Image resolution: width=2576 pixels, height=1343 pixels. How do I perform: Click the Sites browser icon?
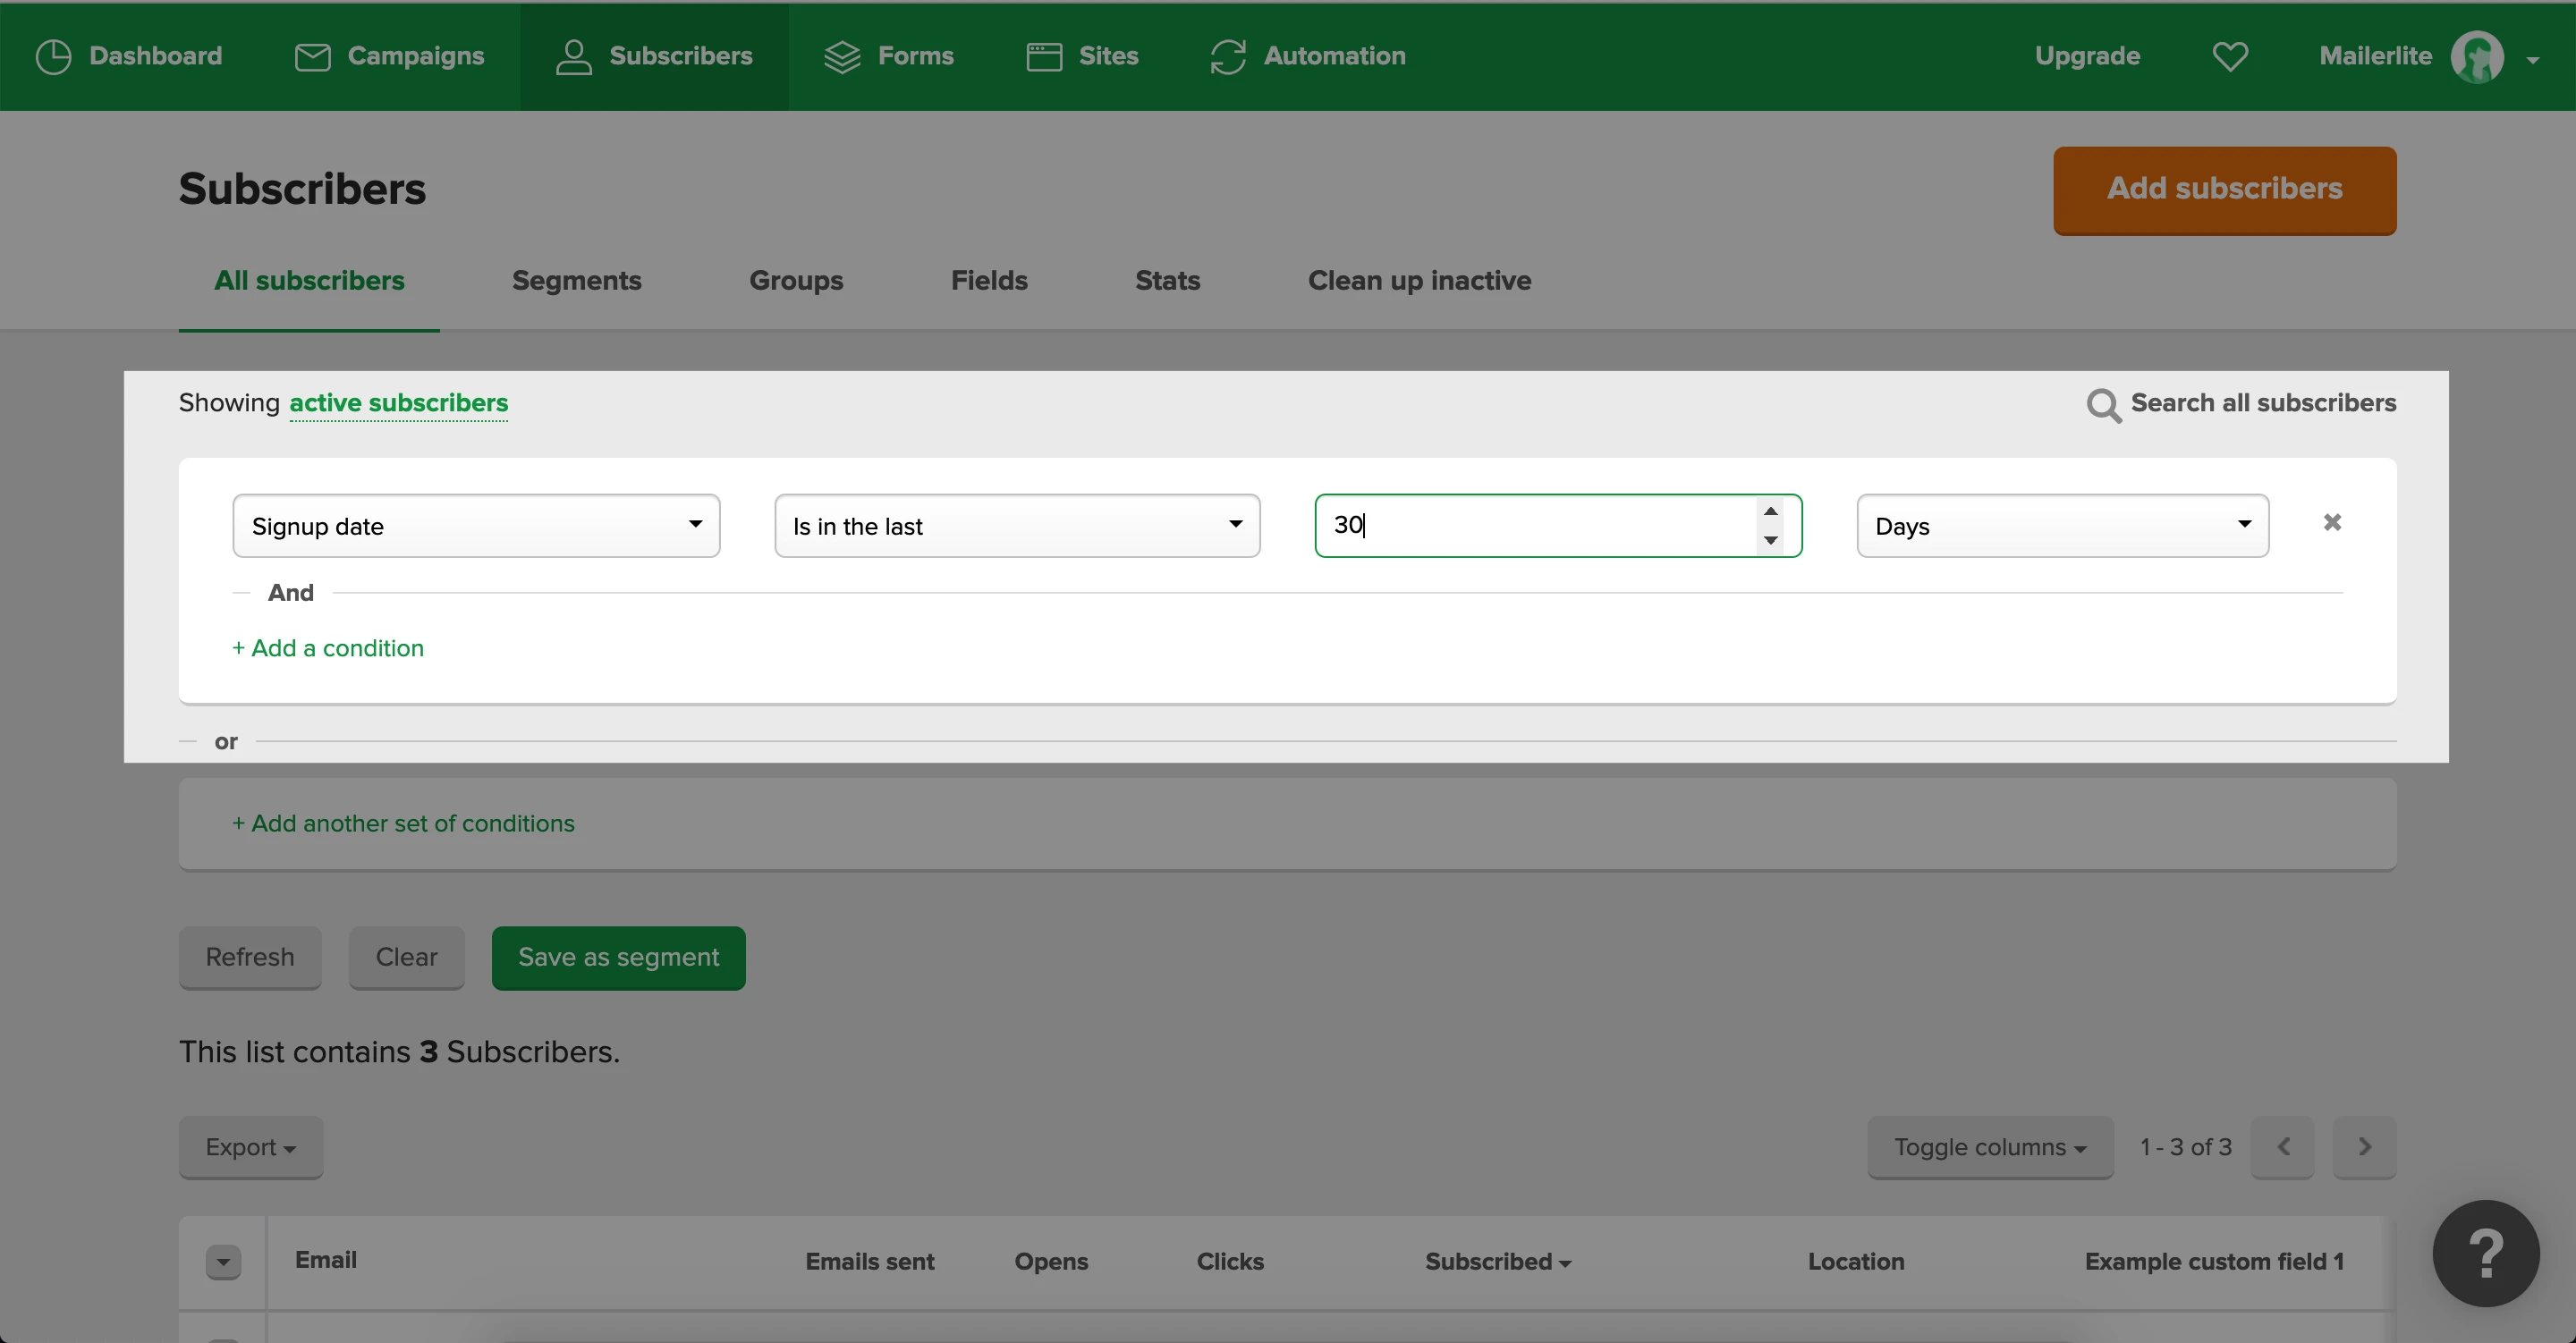pos(1044,57)
